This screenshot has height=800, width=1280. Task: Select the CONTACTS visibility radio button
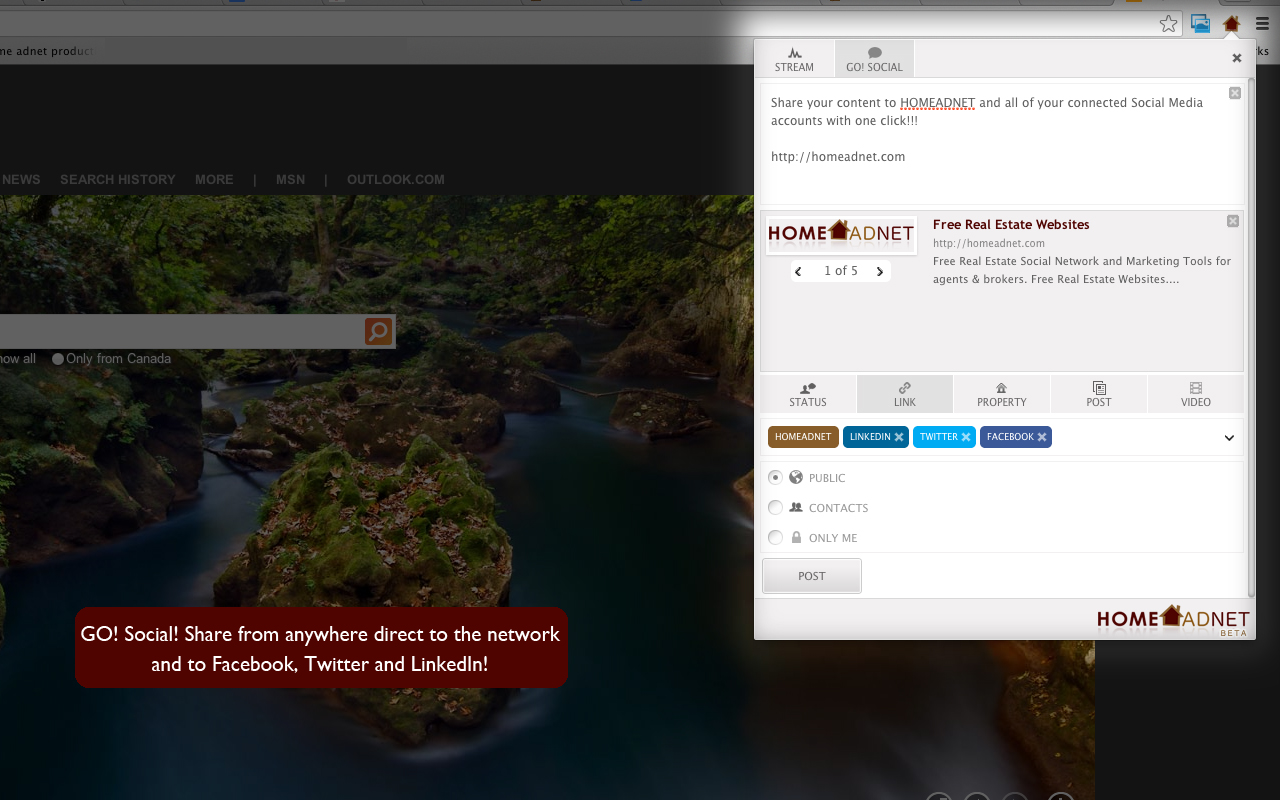click(x=775, y=507)
